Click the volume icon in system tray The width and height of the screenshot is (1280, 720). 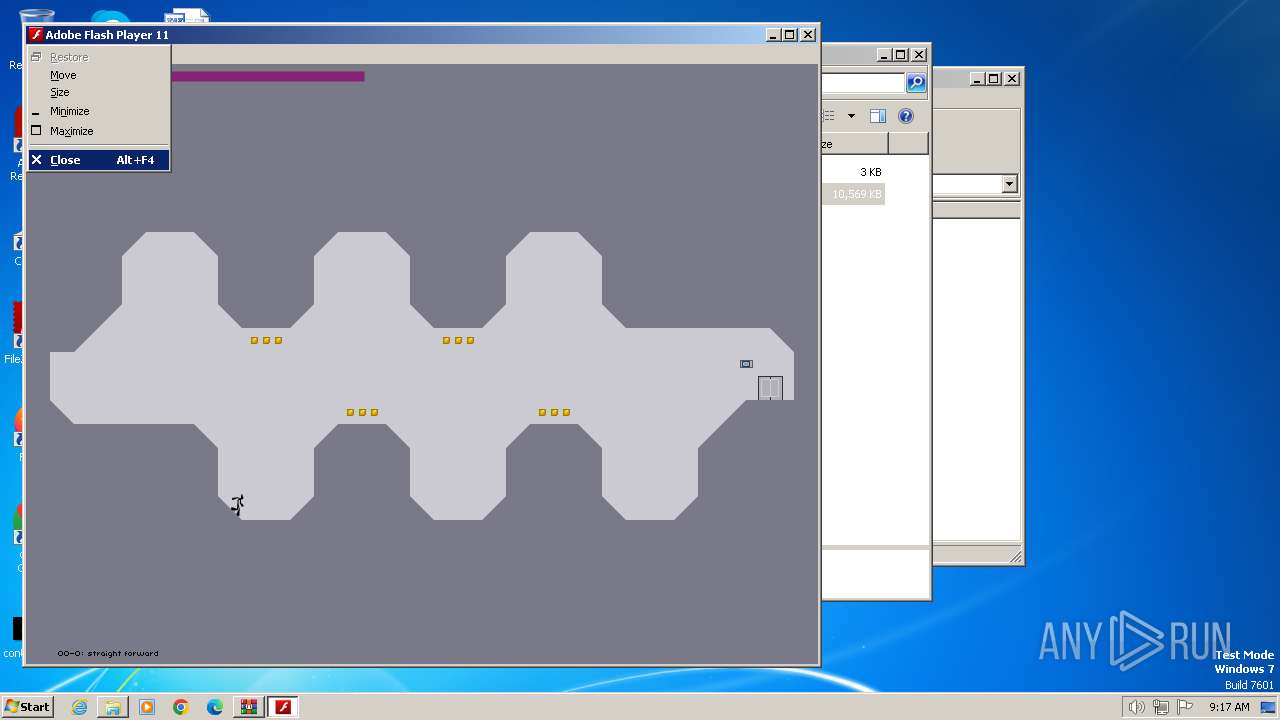point(1136,707)
